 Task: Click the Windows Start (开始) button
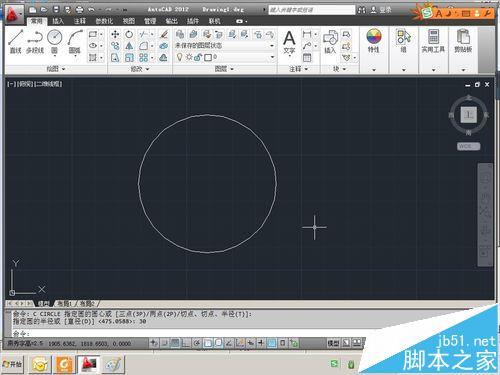pyautogui.click(x=12, y=364)
